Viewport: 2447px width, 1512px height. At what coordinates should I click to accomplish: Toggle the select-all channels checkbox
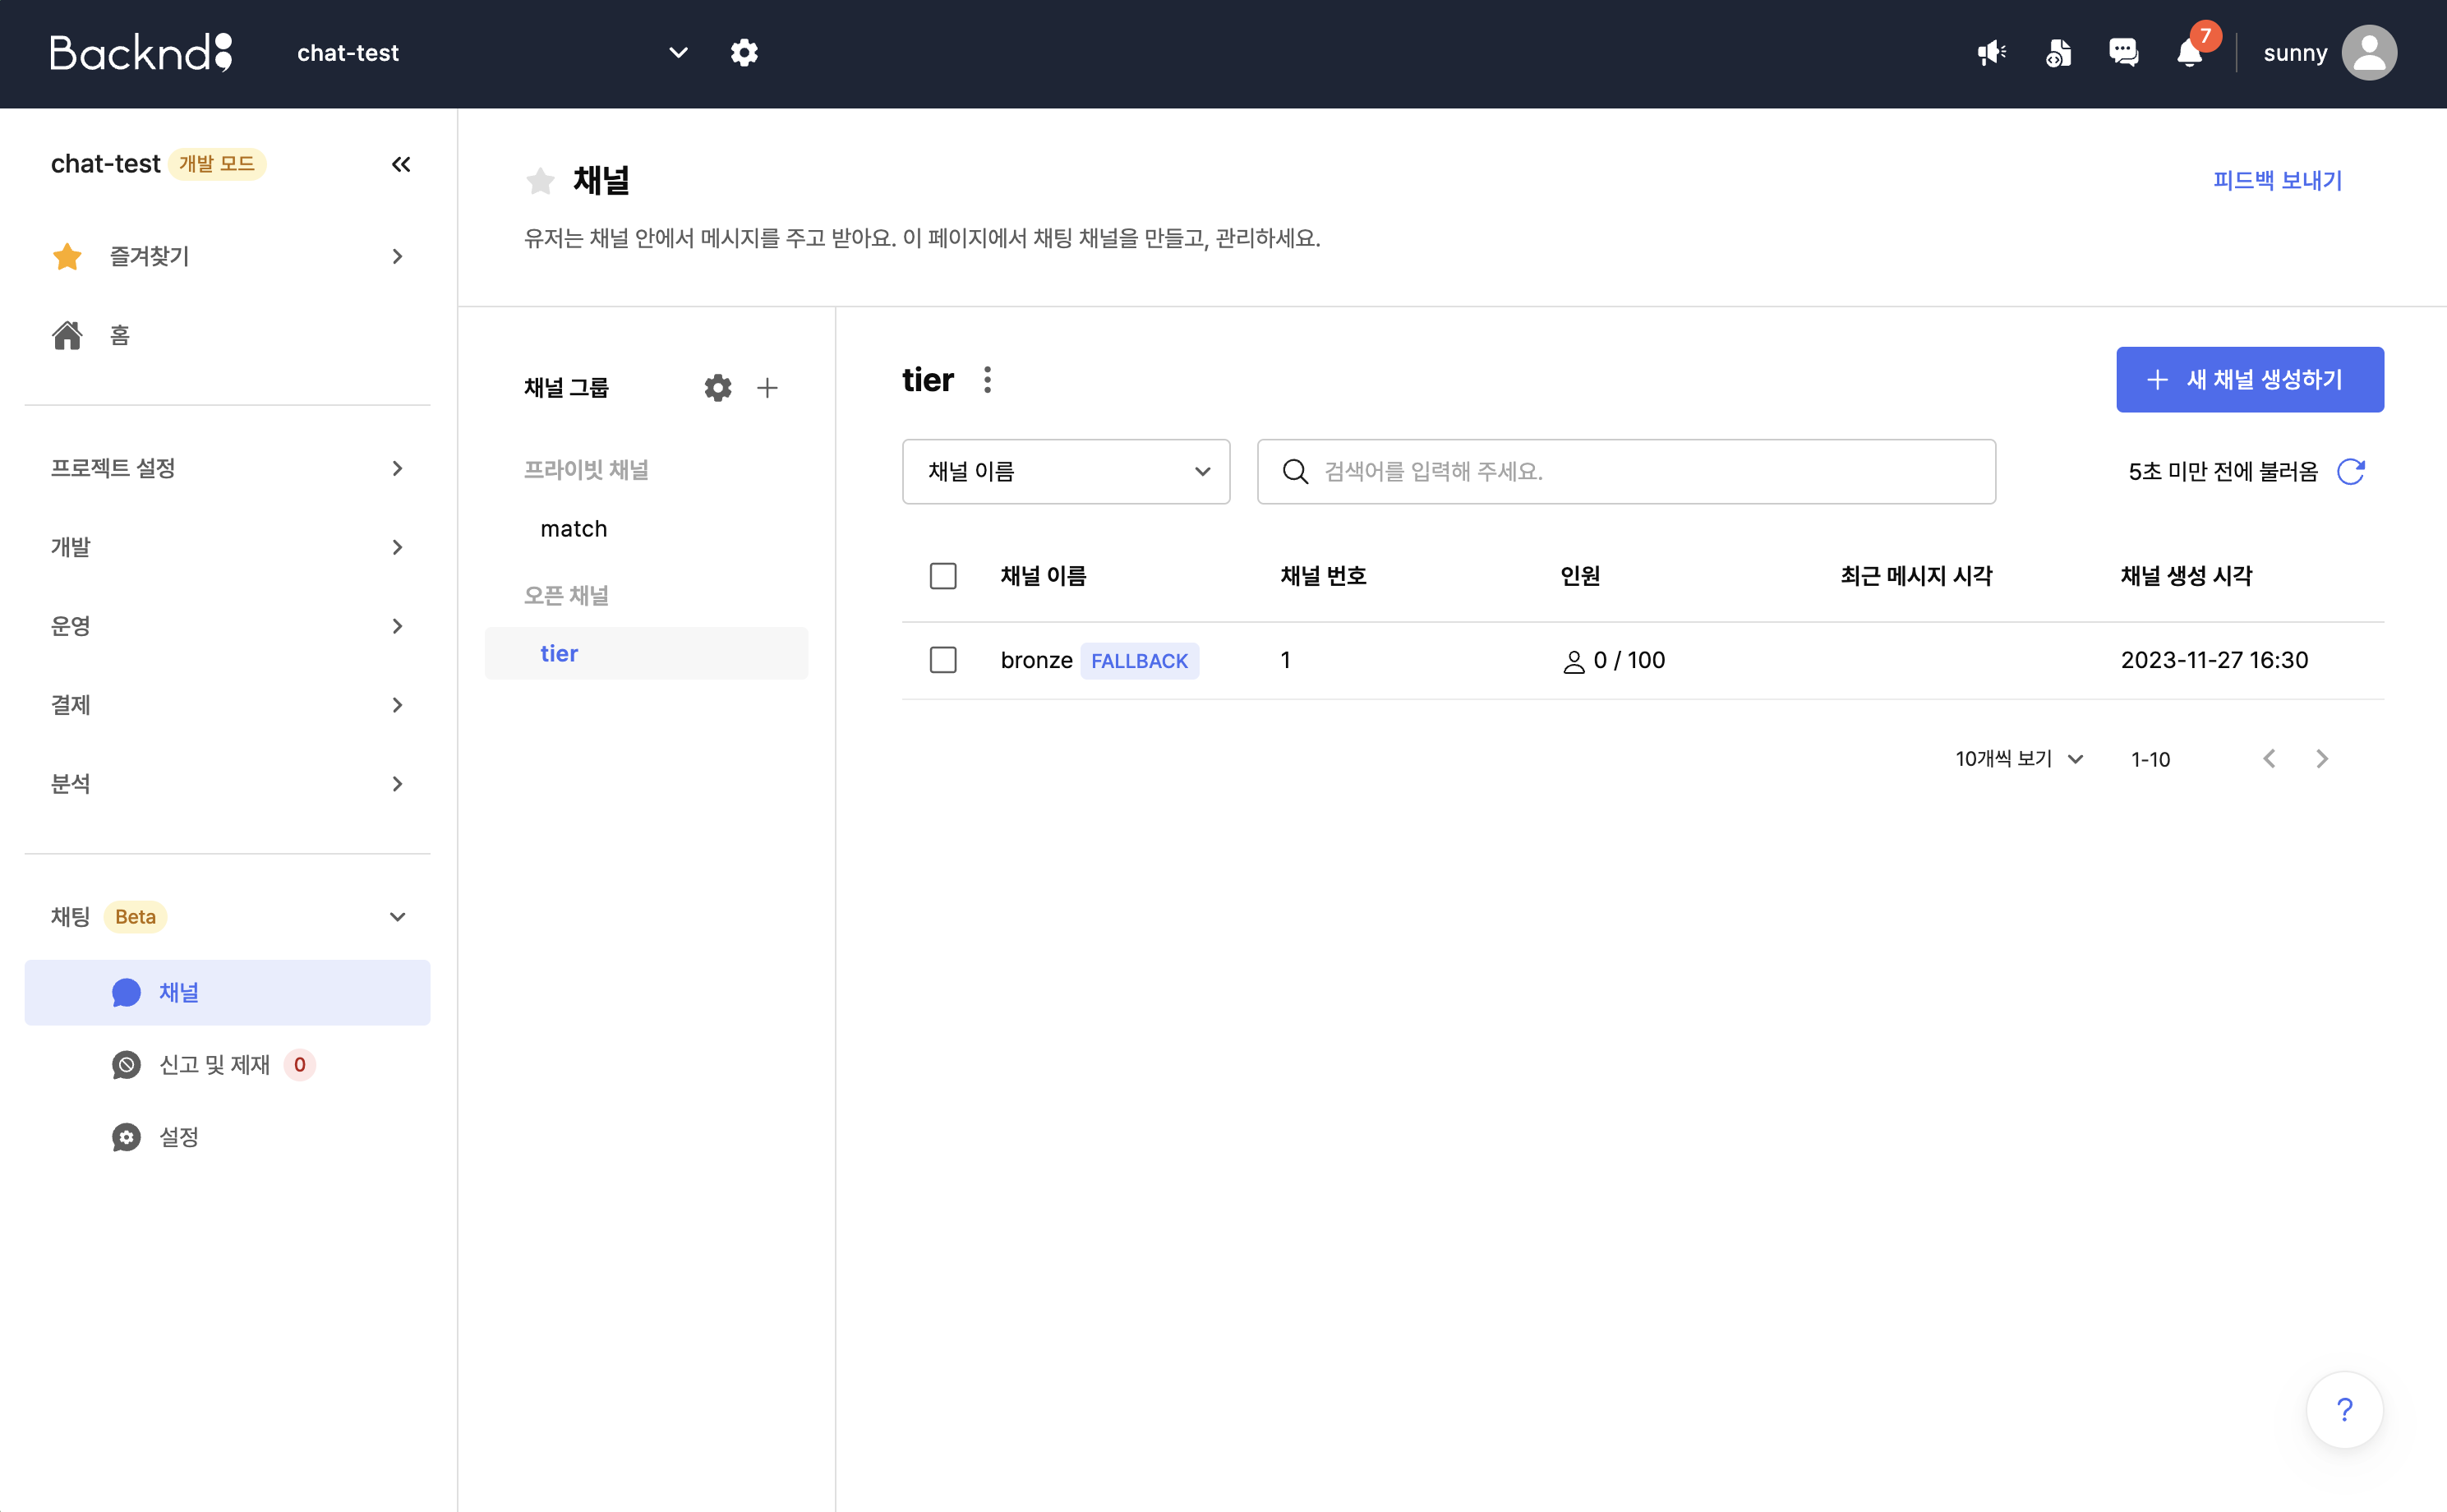click(942, 576)
